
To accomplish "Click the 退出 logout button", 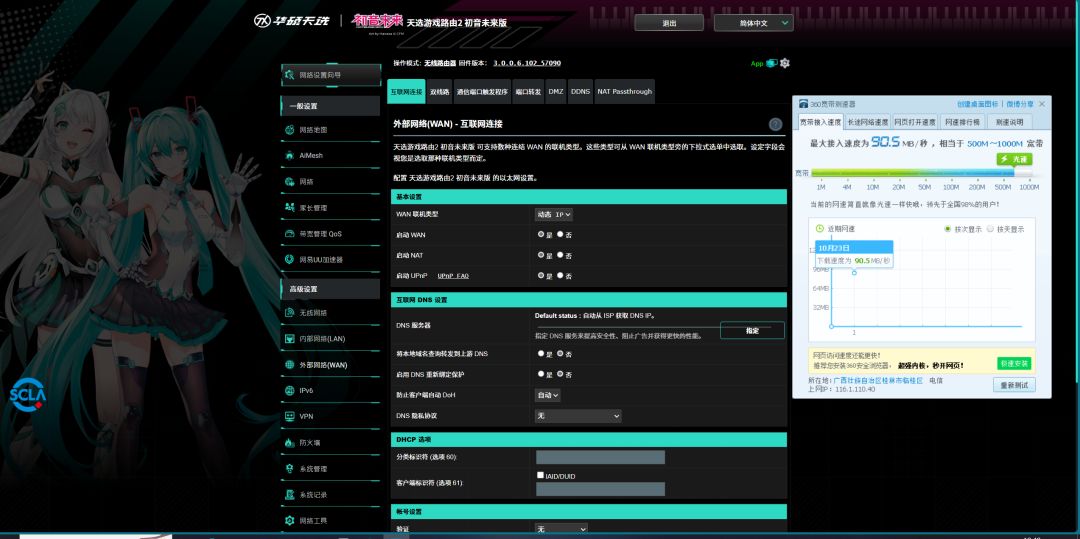I will point(669,23).
